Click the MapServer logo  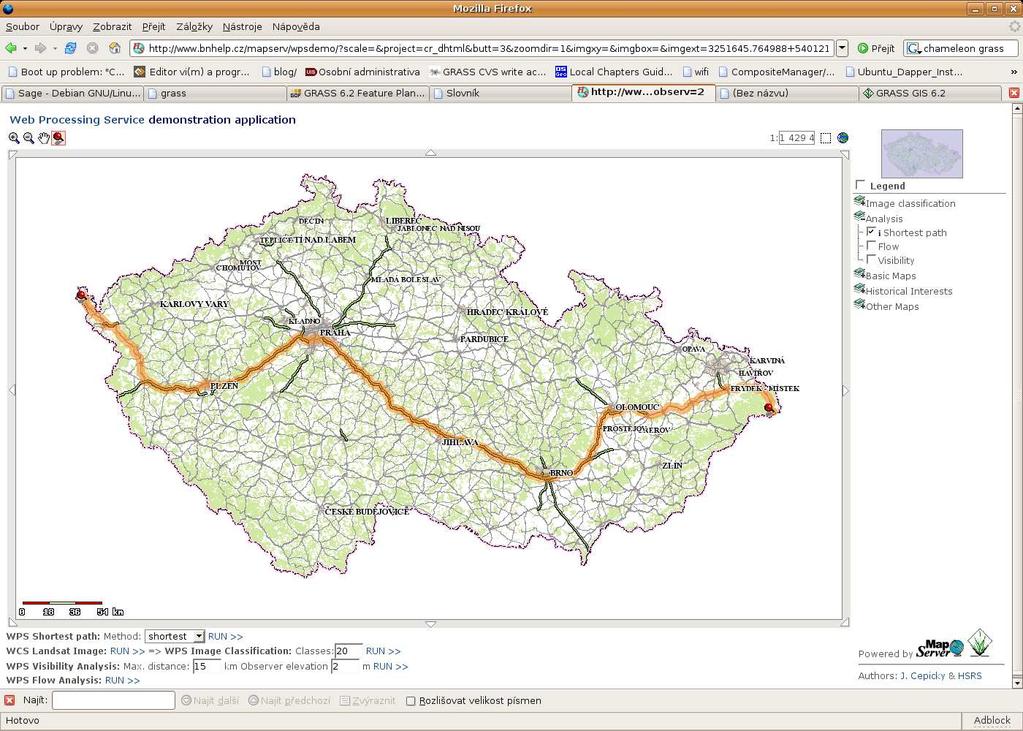coord(939,648)
